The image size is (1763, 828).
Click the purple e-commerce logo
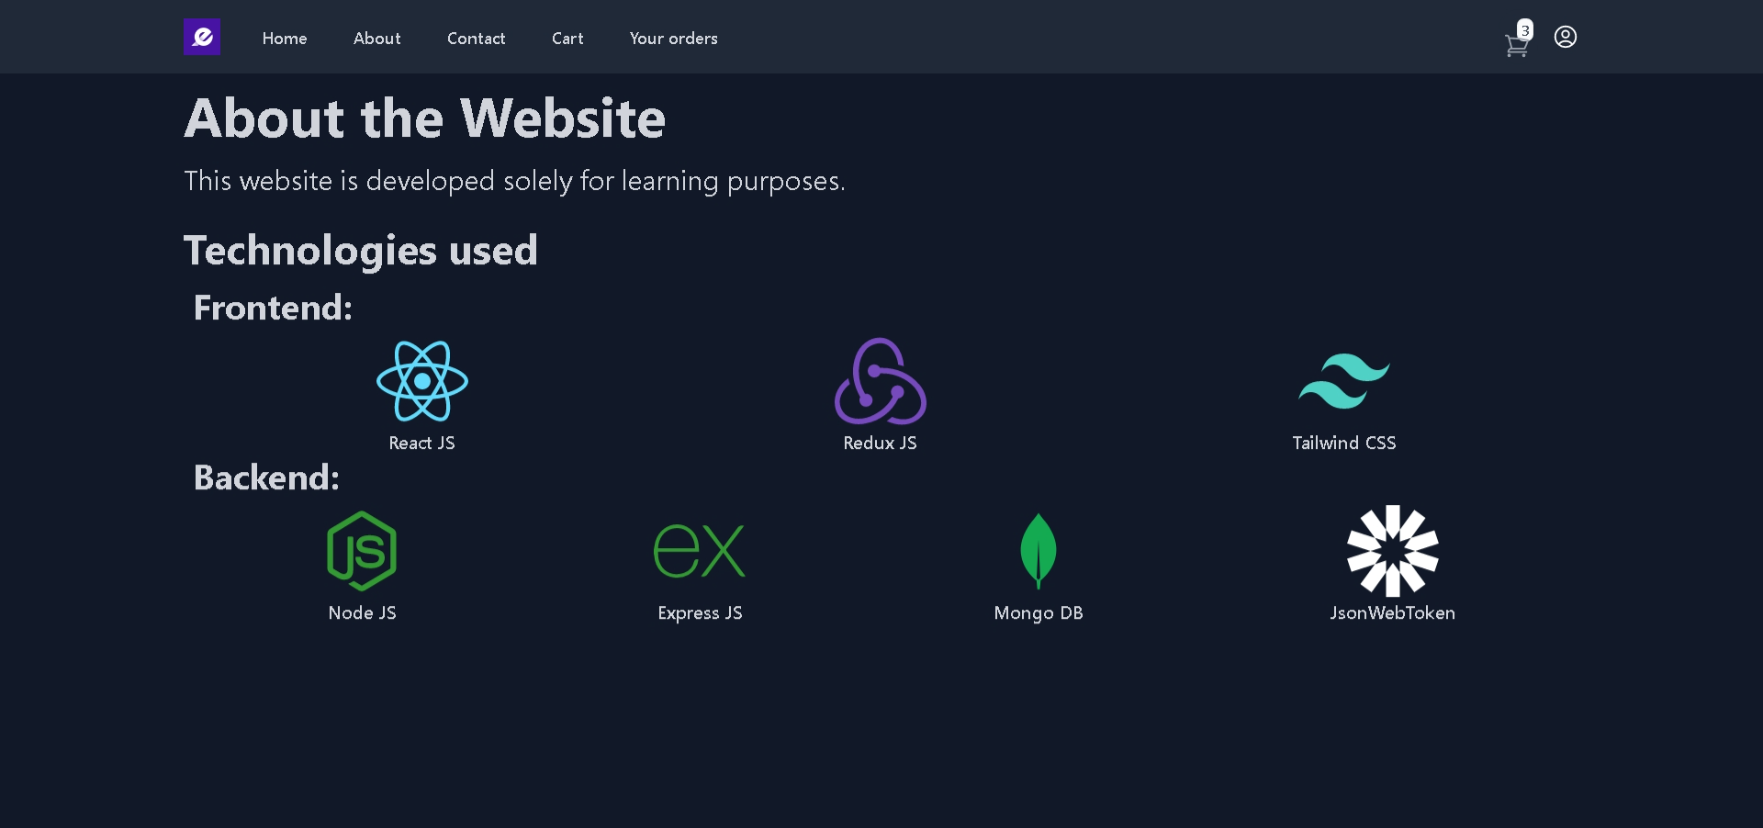(201, 36)
